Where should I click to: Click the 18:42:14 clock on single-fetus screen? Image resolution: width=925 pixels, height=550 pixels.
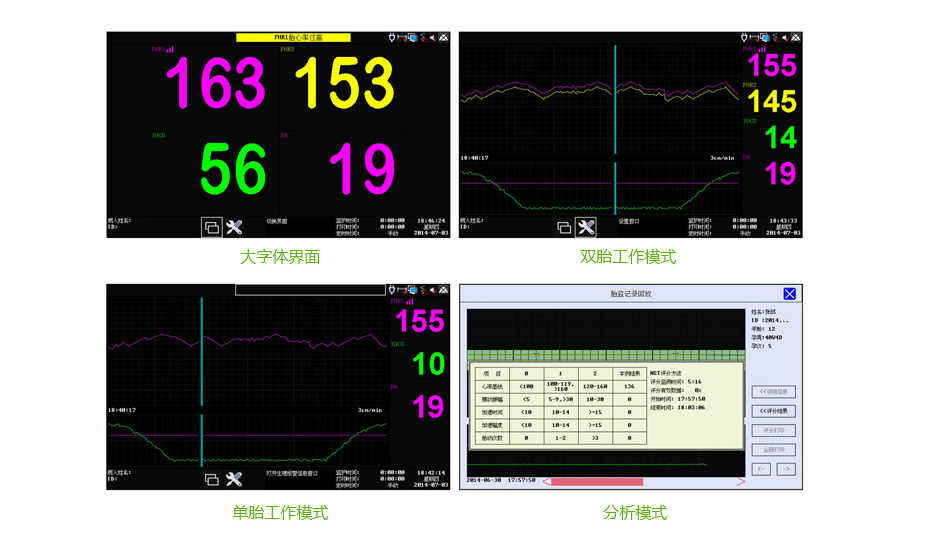[x=431, y=473]
